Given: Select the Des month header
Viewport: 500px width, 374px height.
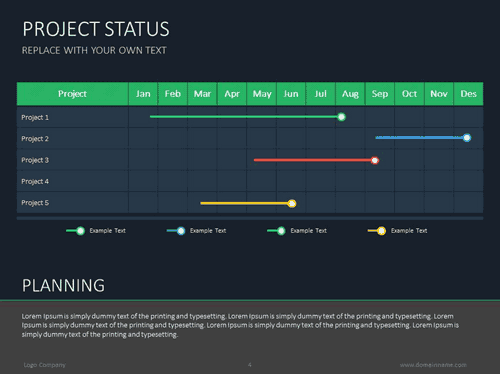Looking at the screenshot, I should pos(468,94).
